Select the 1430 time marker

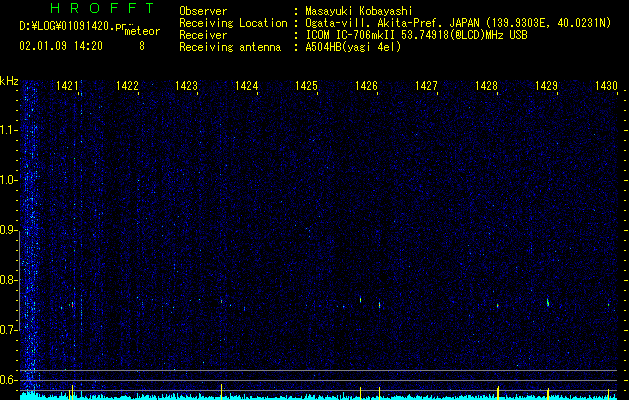[x=606, y=86]
